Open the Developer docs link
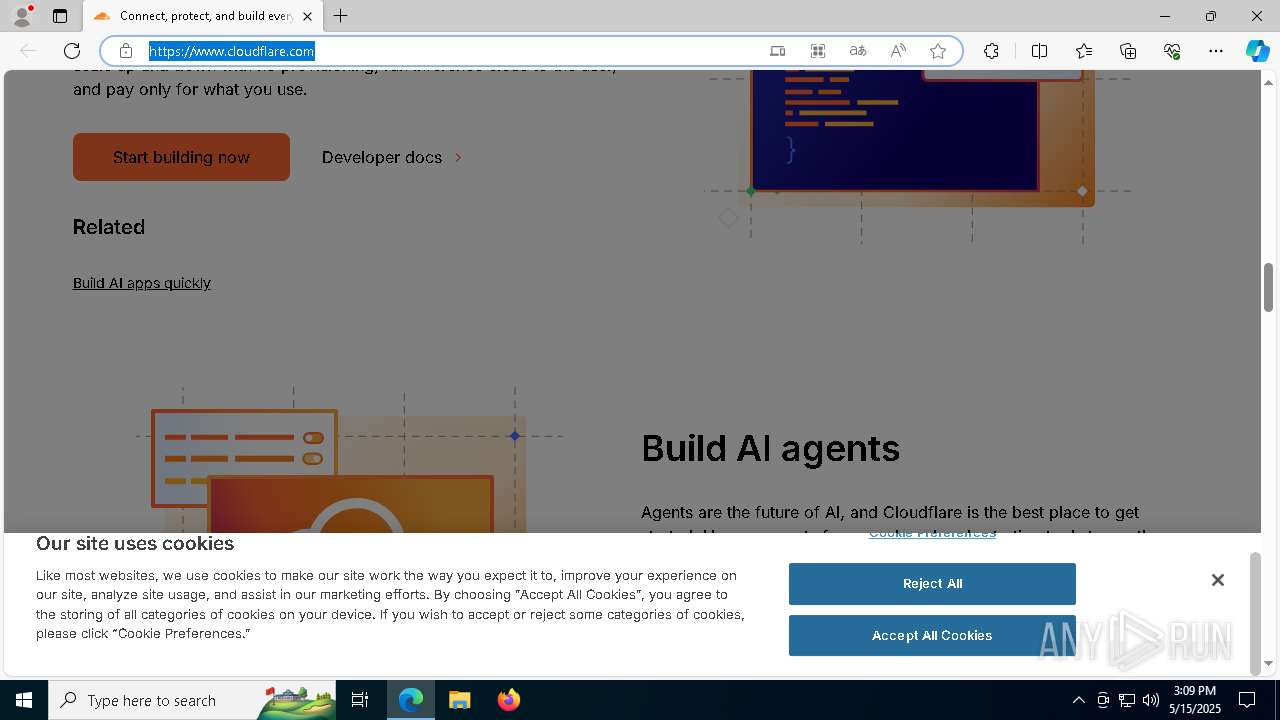This screenshot has height=720, width=1280. 382,157
